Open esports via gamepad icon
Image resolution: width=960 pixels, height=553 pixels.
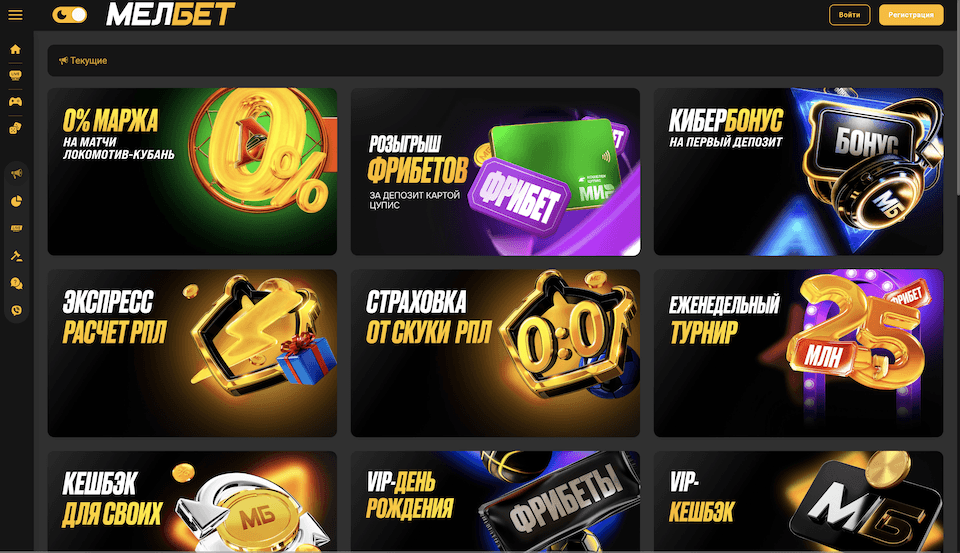coord(15,102)
